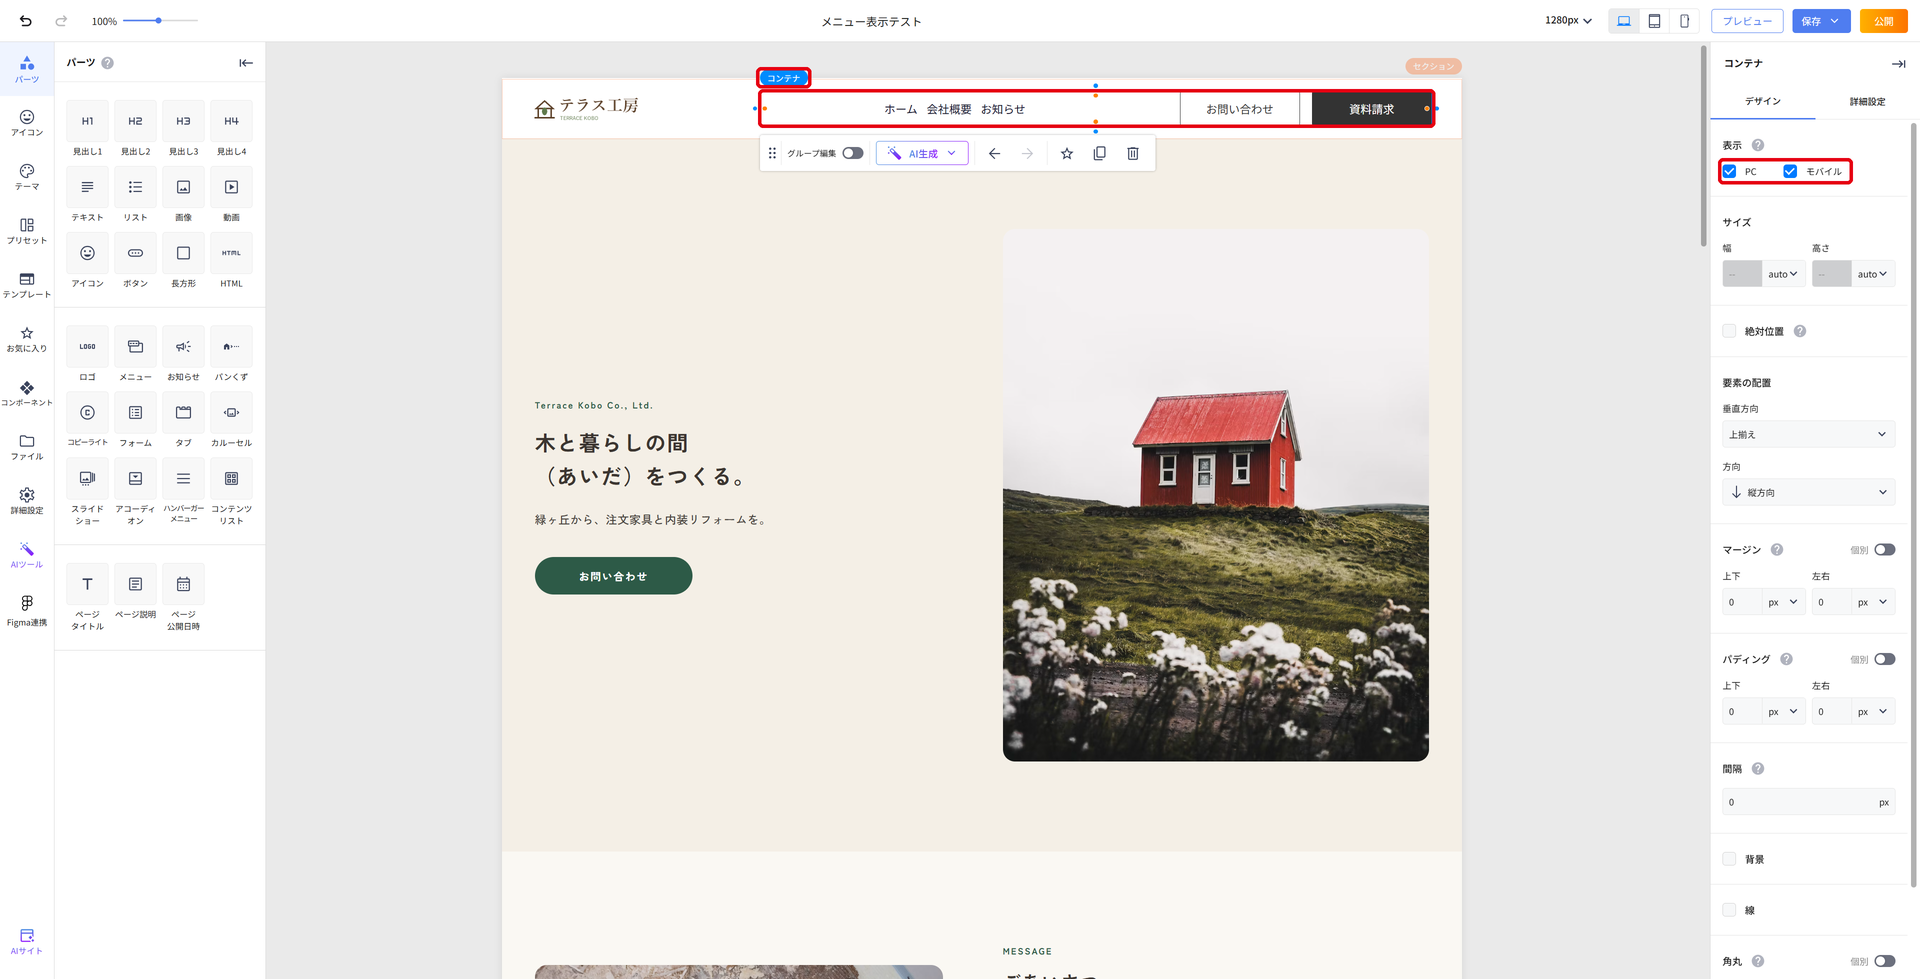Open the テンプレート sidebar panel
The width and height of the screenshot is (1920, 979).
click(27, 285)
